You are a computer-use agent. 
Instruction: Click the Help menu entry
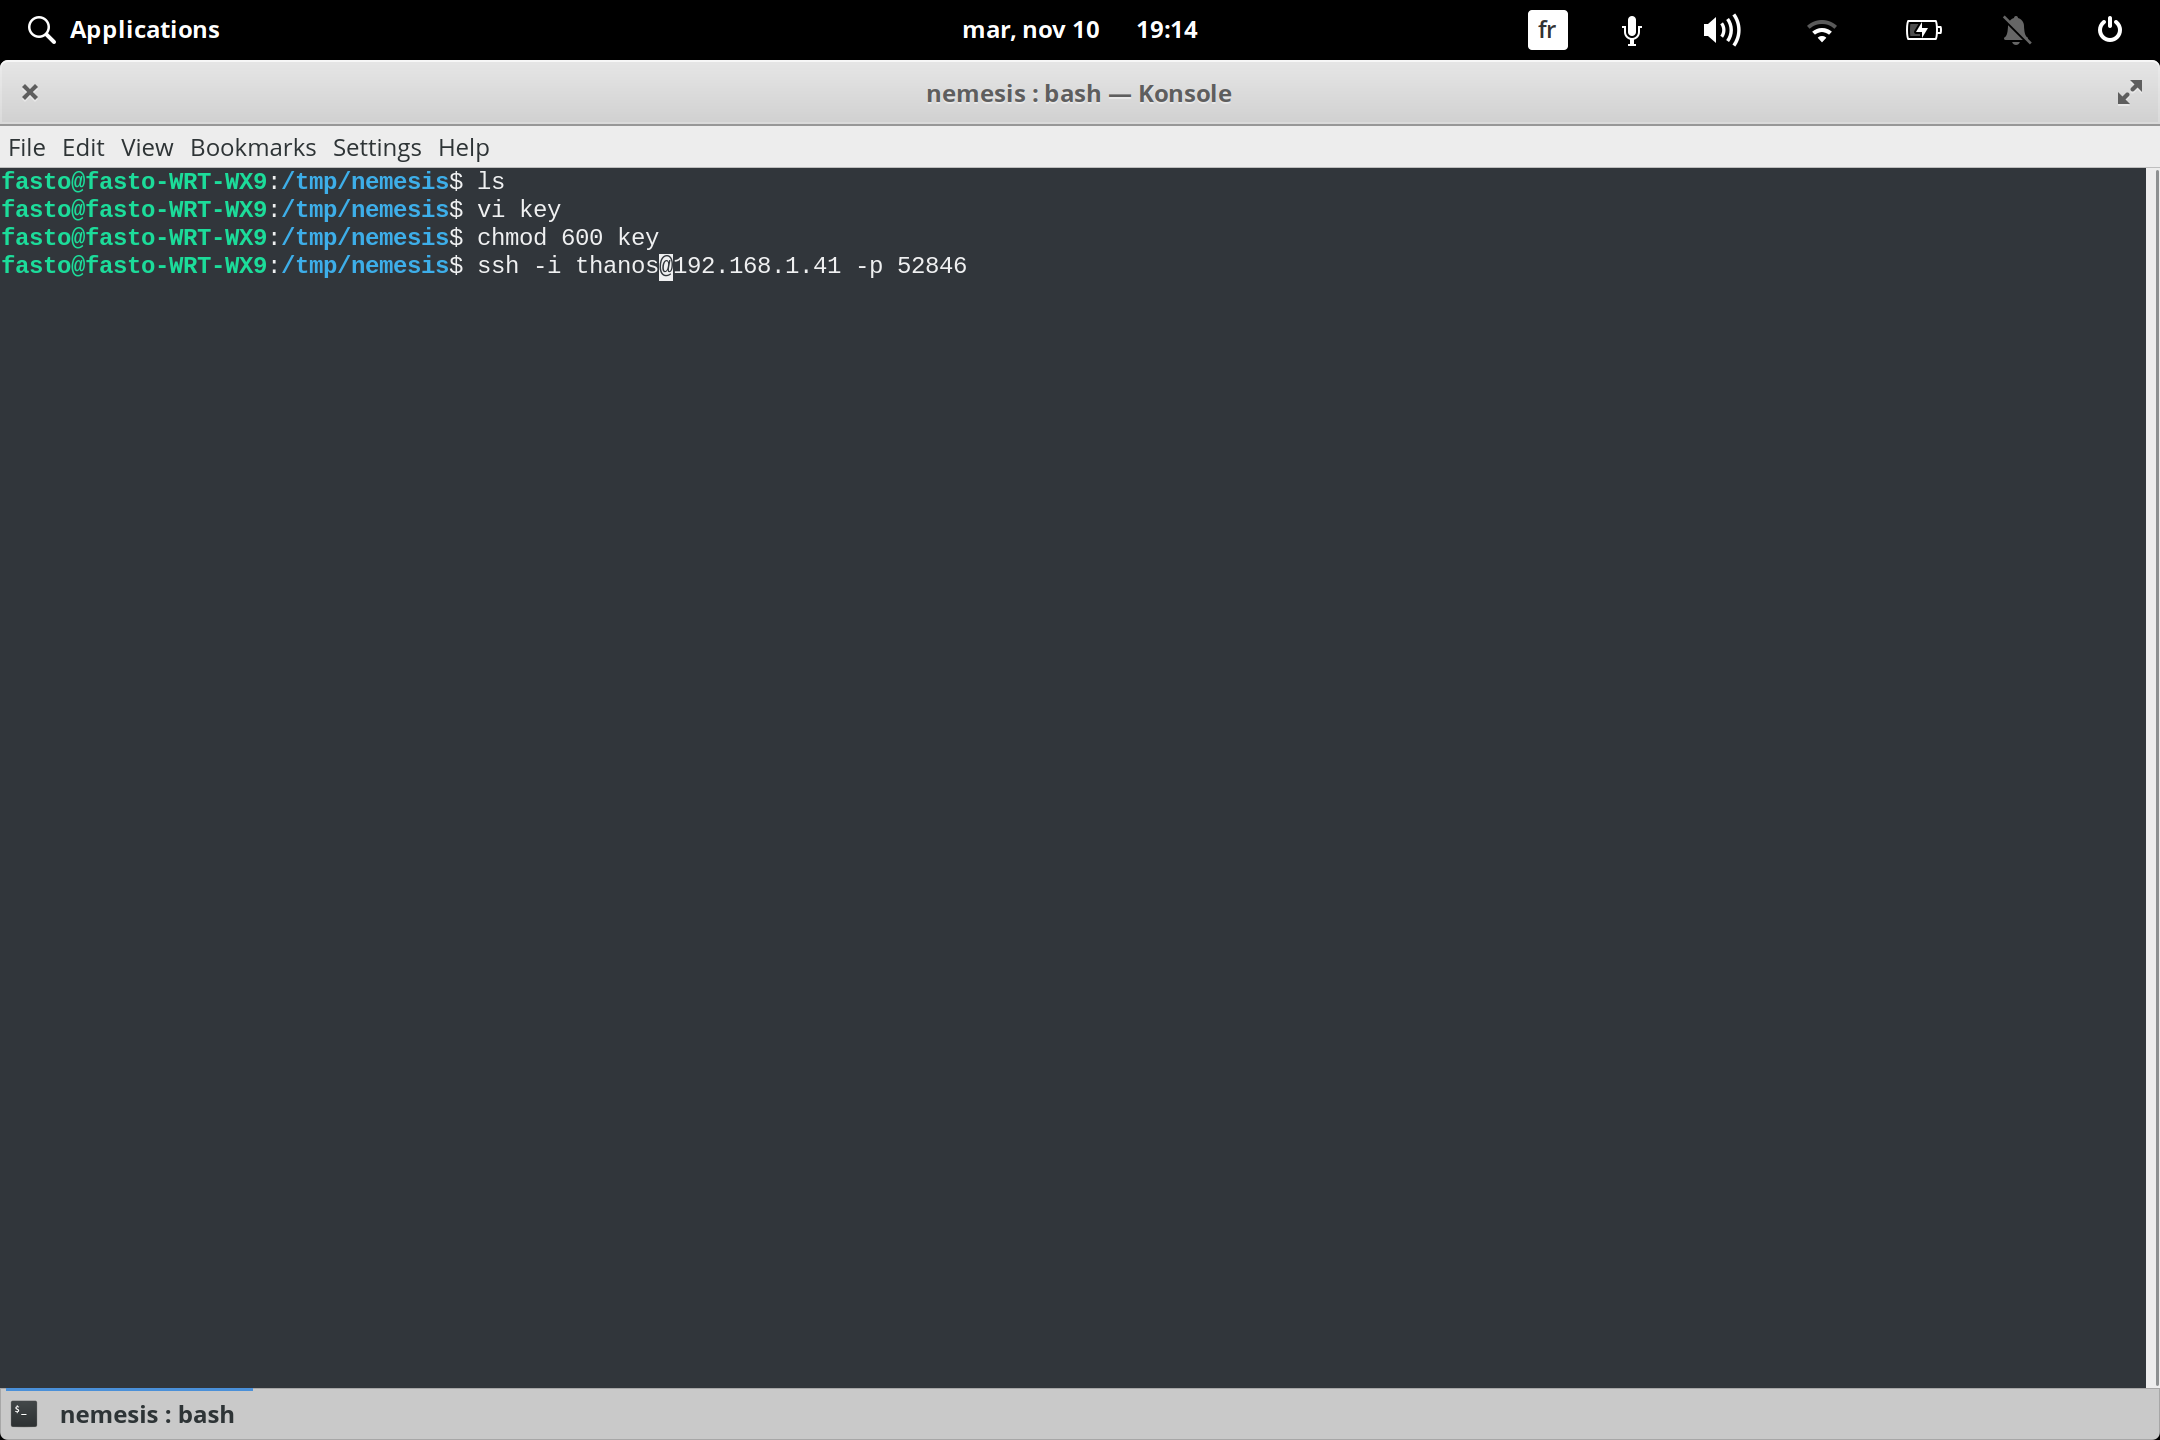(462, 147)
